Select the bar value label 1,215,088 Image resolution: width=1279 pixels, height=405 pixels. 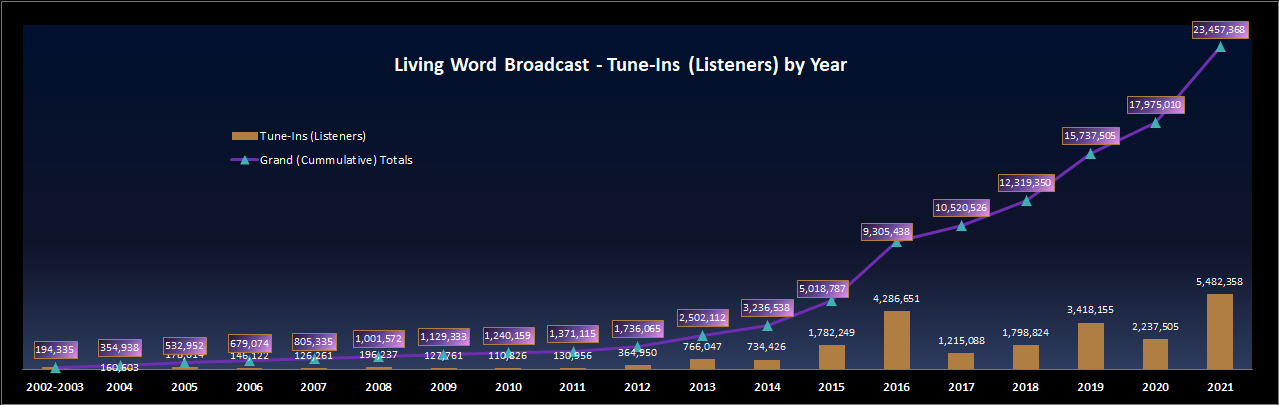960,341
